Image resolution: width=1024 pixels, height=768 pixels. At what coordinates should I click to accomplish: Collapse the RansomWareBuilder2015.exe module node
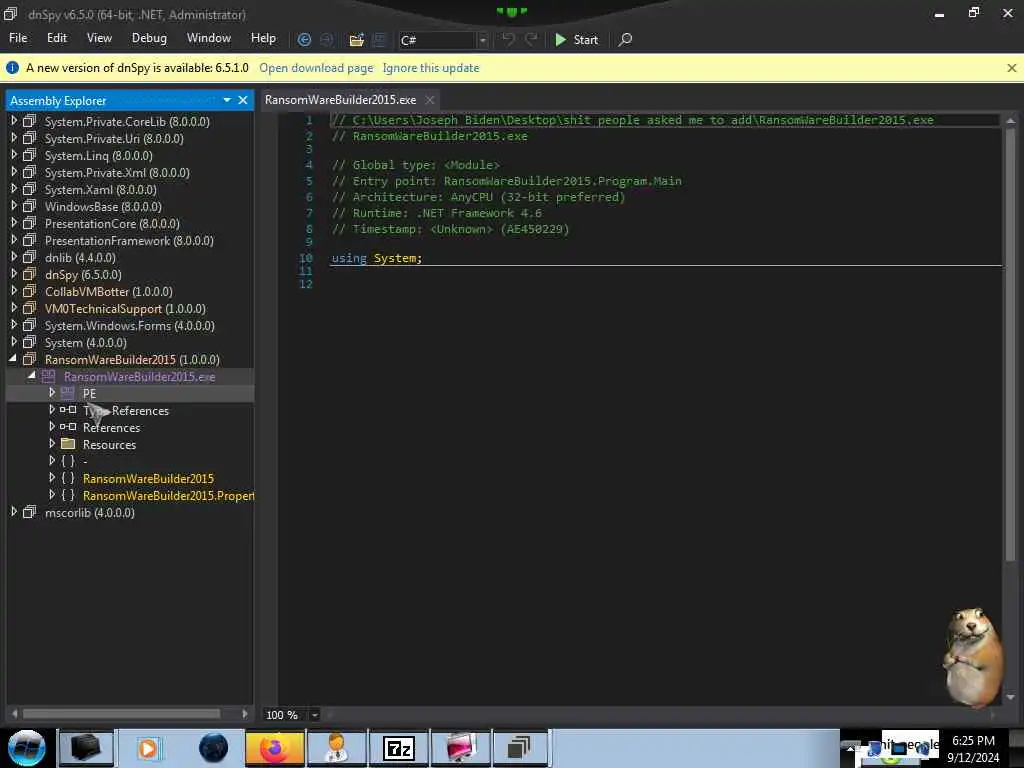pos(31,376)
